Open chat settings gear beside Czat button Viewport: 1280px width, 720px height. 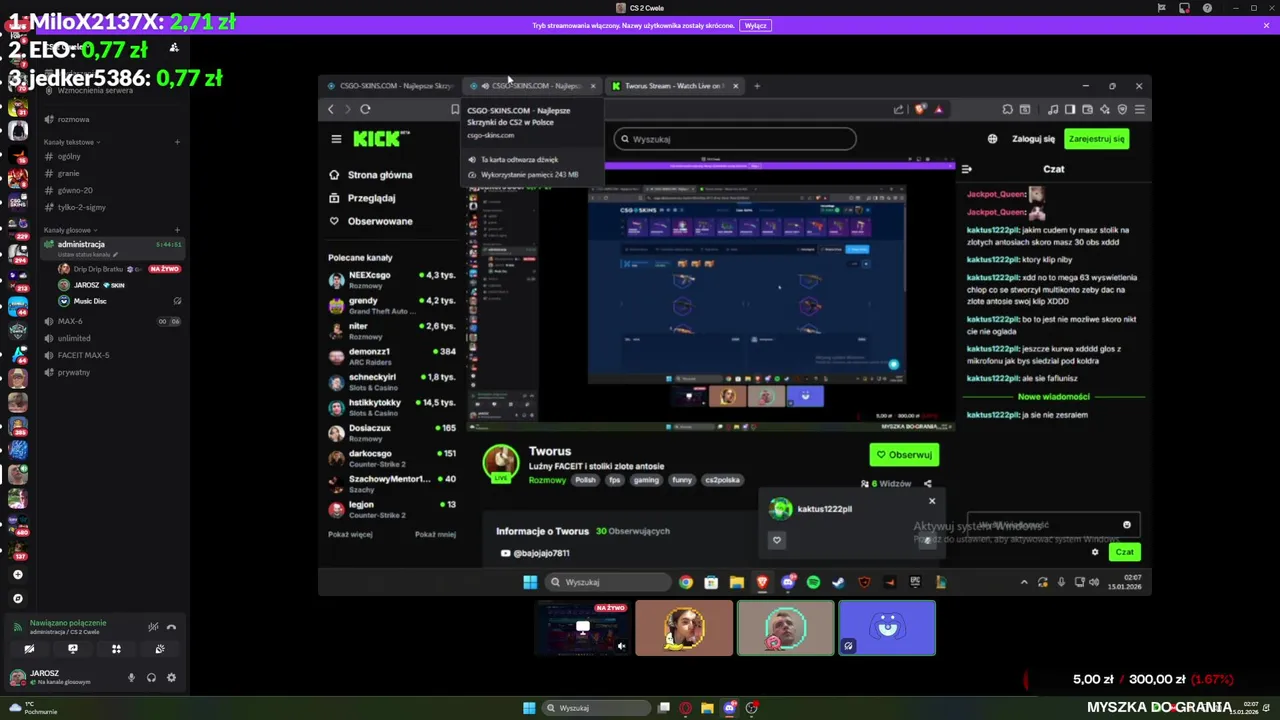tap(1095, 552)
